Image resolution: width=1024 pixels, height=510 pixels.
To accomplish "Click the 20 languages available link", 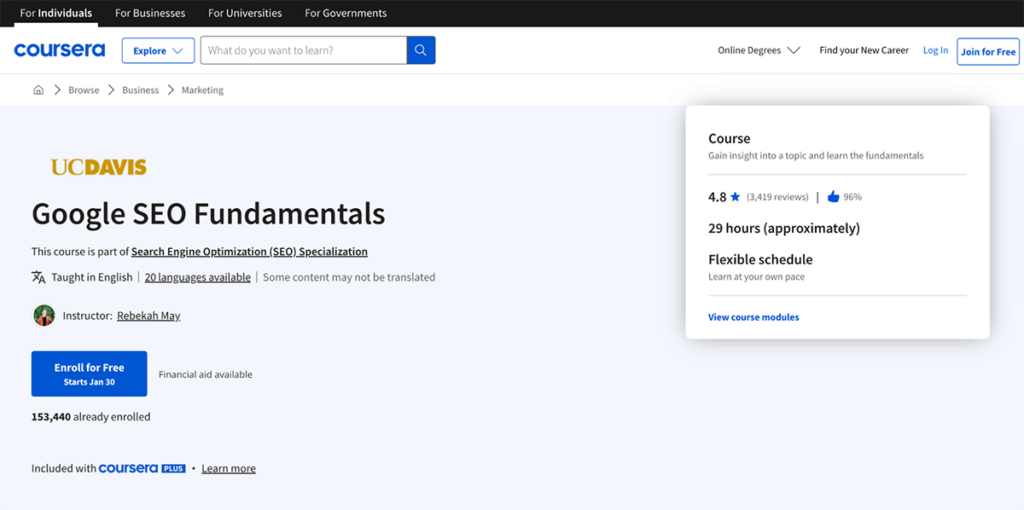I will 197,277.
